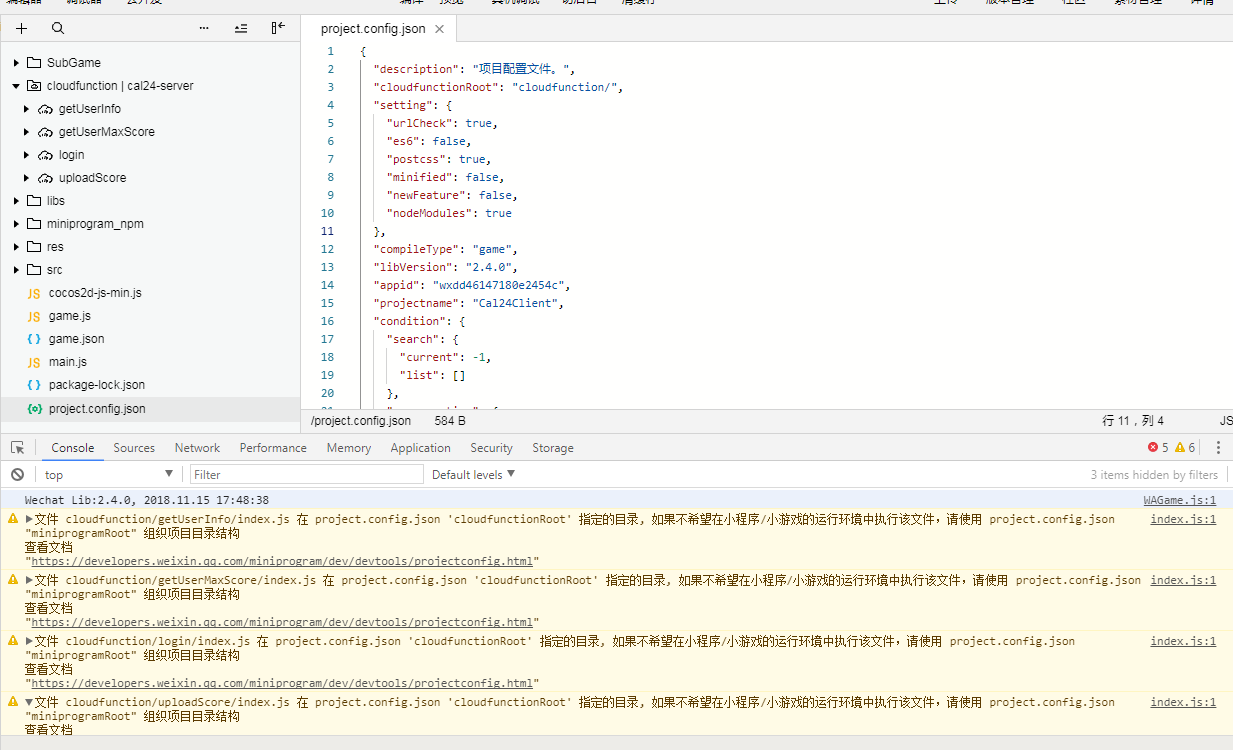Select the Storage tab
The width and height of the screenshot is (1233, 750).
553,448
